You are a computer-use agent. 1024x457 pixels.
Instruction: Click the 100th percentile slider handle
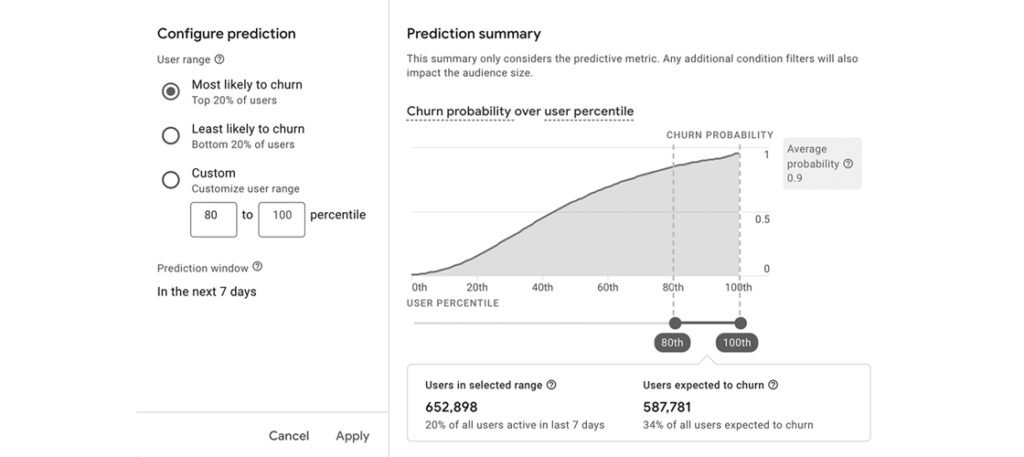740,322
